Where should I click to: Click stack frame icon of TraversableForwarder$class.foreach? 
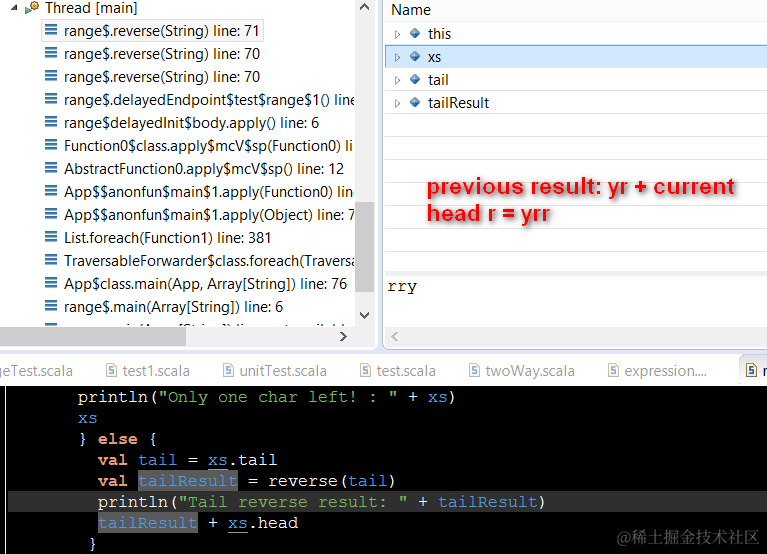click(51, 260)
